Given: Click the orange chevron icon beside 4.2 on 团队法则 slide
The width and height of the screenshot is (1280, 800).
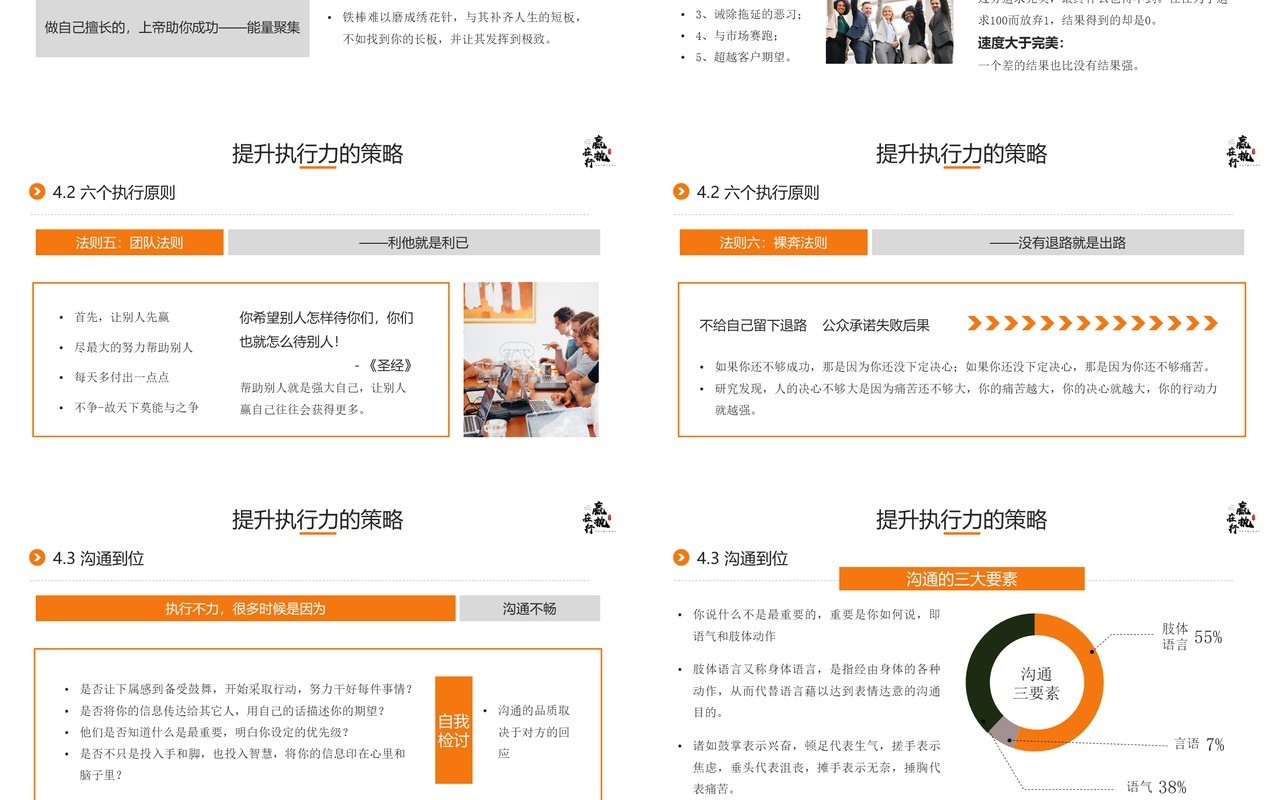Looking at the screenshot, I should (37, 192).
